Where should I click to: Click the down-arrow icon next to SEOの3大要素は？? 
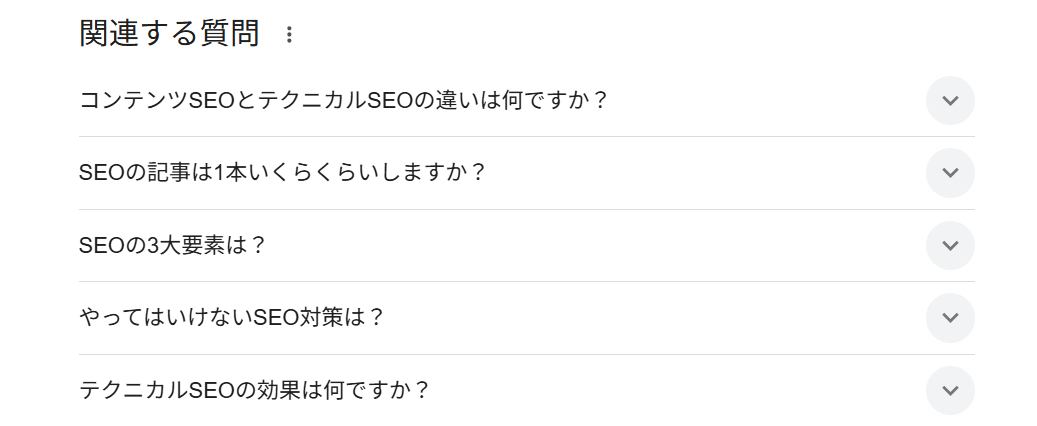pyautogui.click(x=950, y=246)
